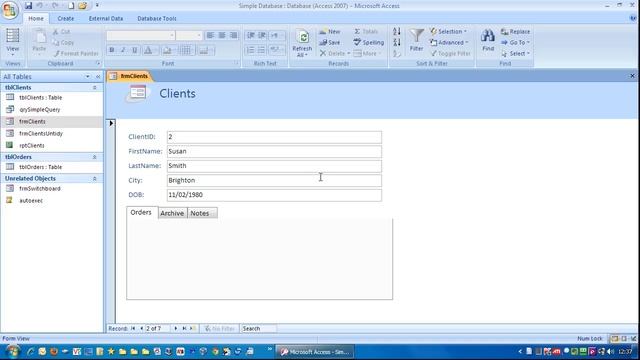Sort ascending with the A-Z icon
Screen dimensions: 640x360
point(397,31)
